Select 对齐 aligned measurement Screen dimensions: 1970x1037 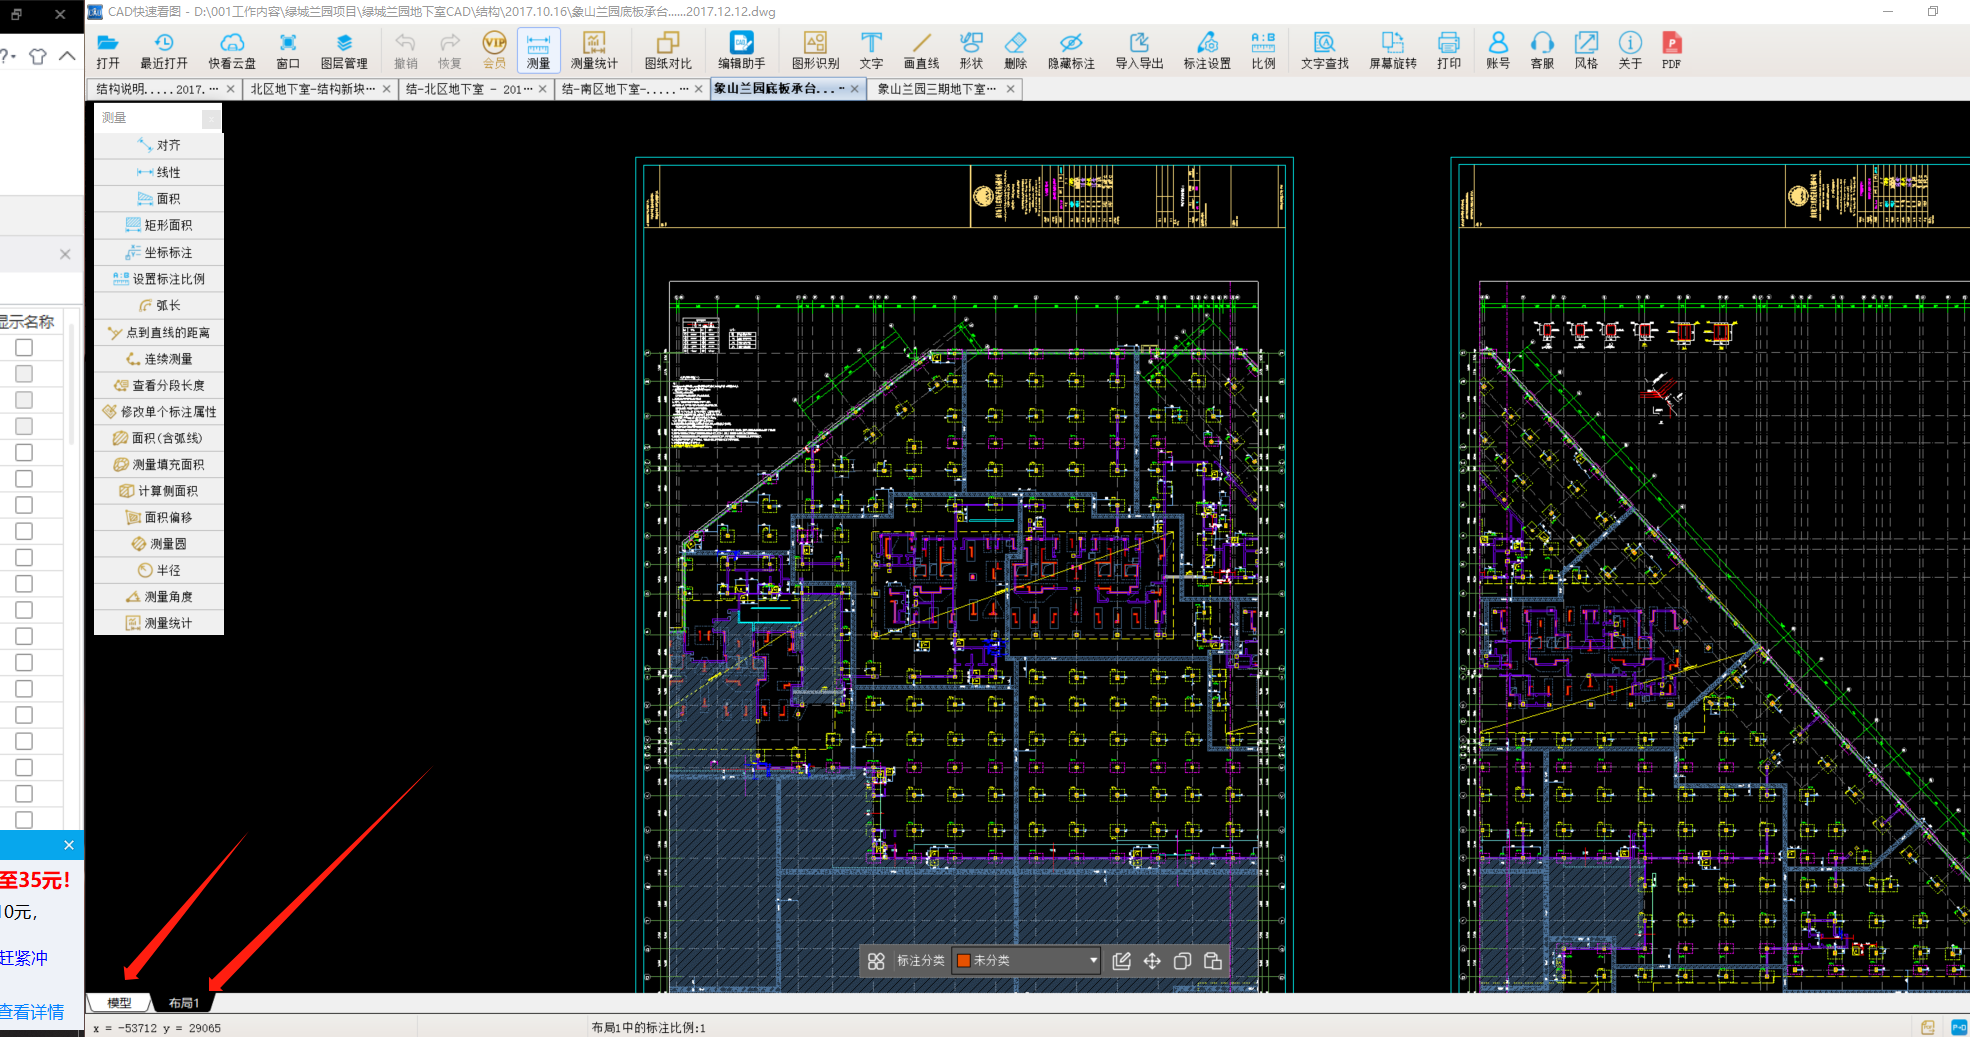(159, 145)
